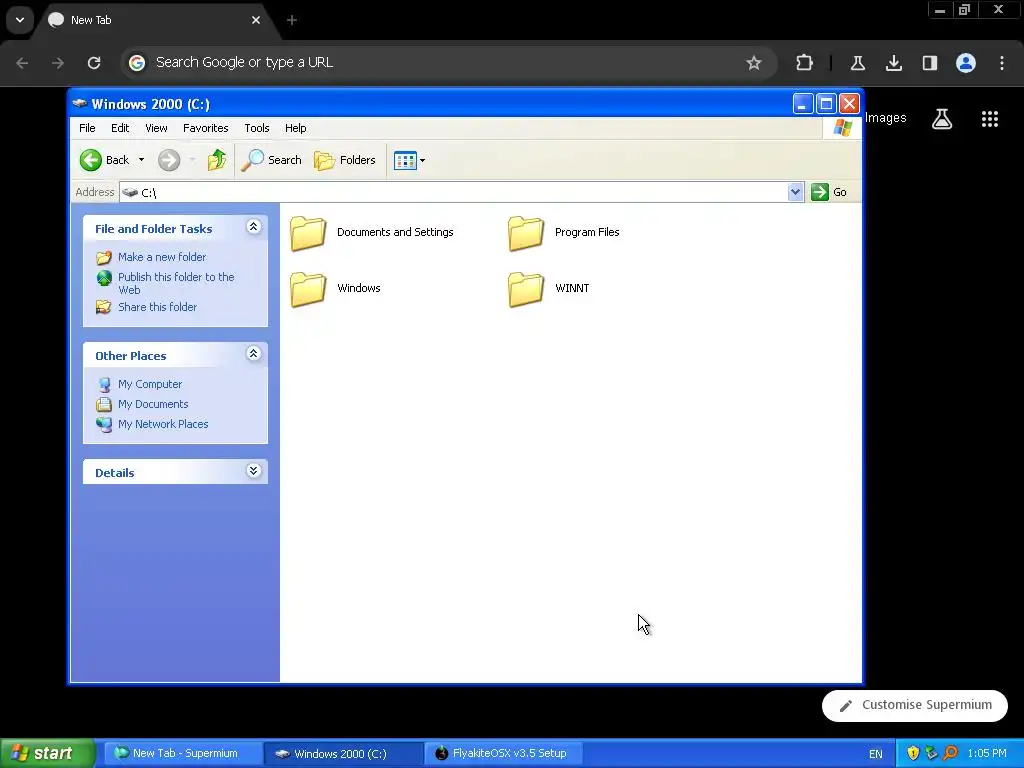
Task: Open the Views dropdown button
Action: 409,160
